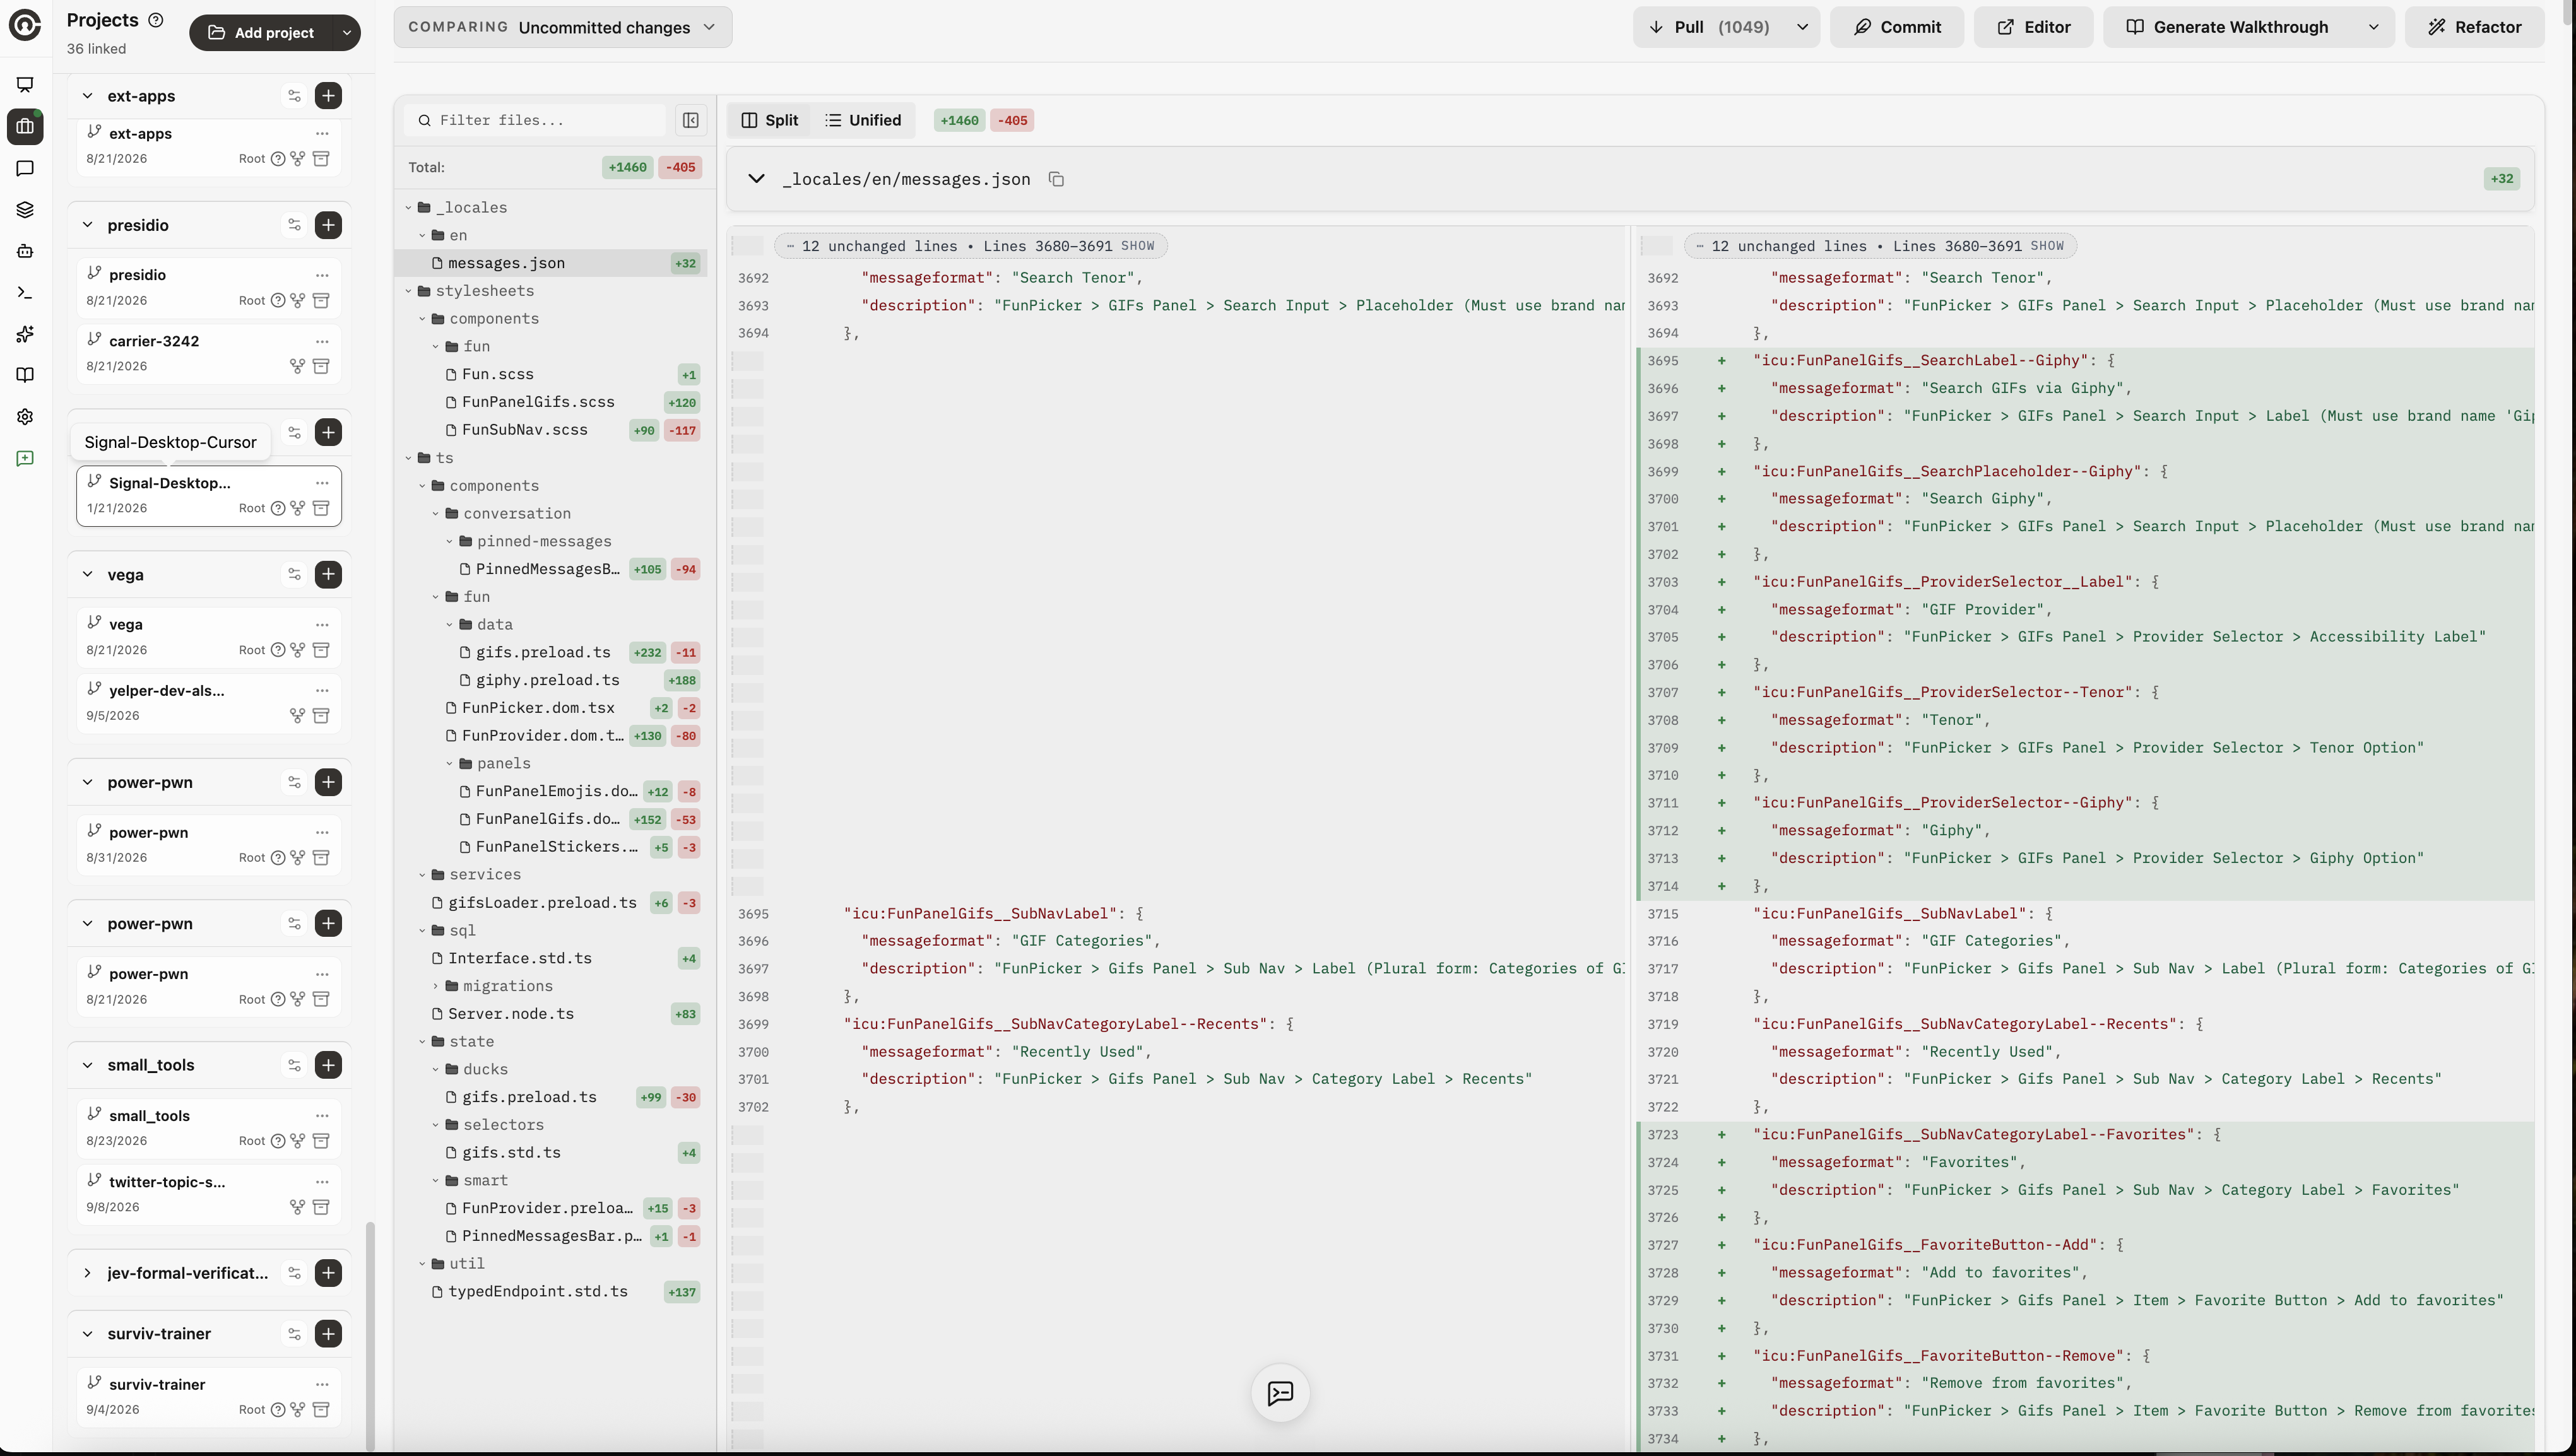Click the projects list scrollbar
The height and width of the screenshot is (1456, 2576).
click(370, 1335)
